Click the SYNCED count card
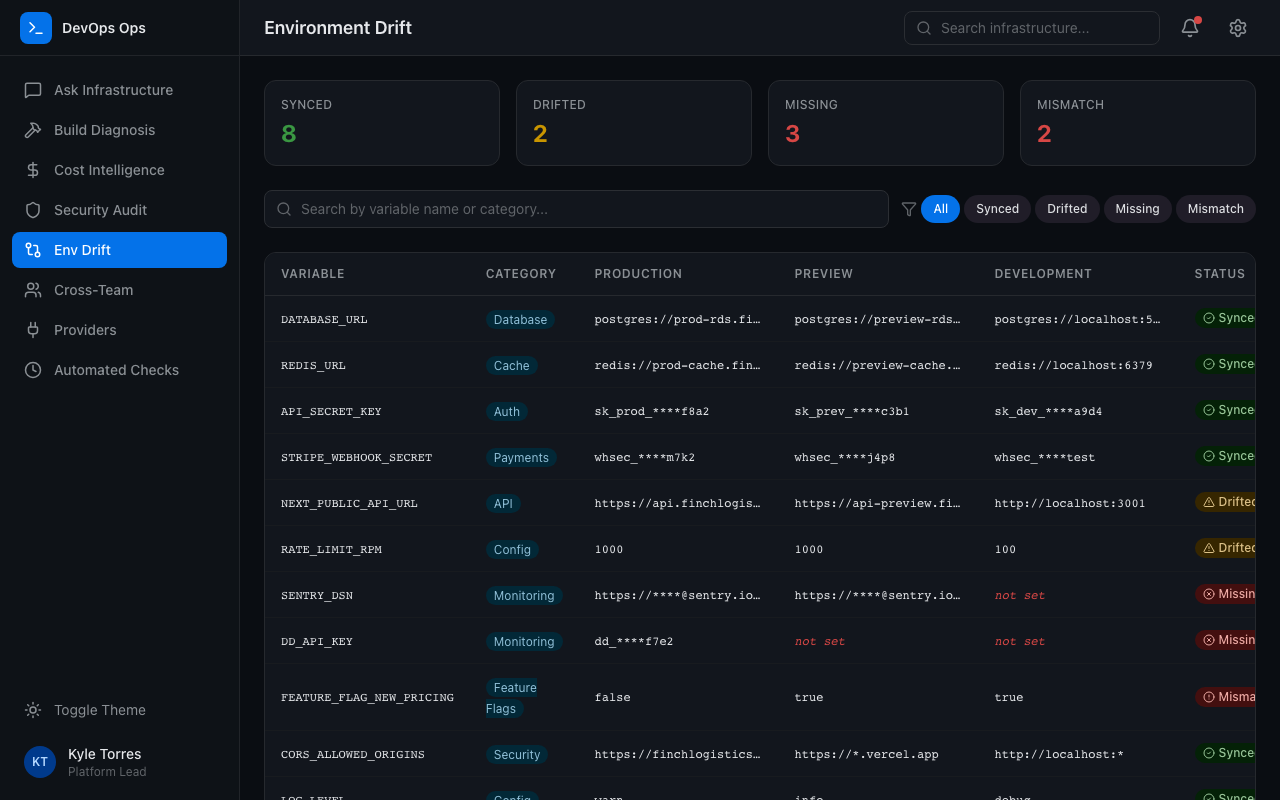 point(382,122)
